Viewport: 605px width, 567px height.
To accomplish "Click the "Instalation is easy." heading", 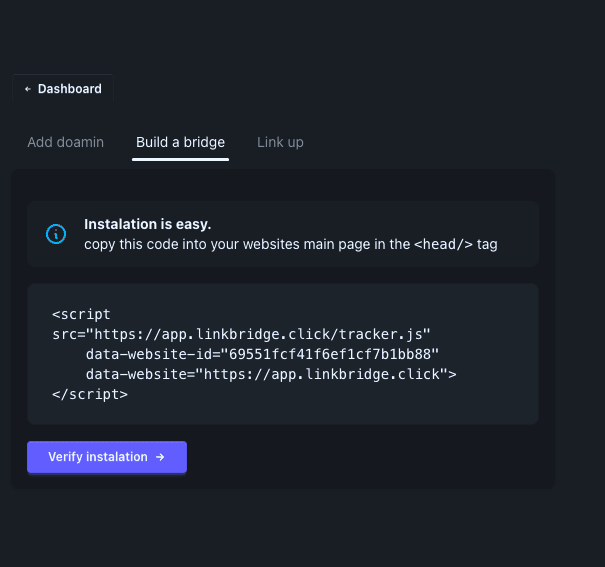I will point(147,224).
